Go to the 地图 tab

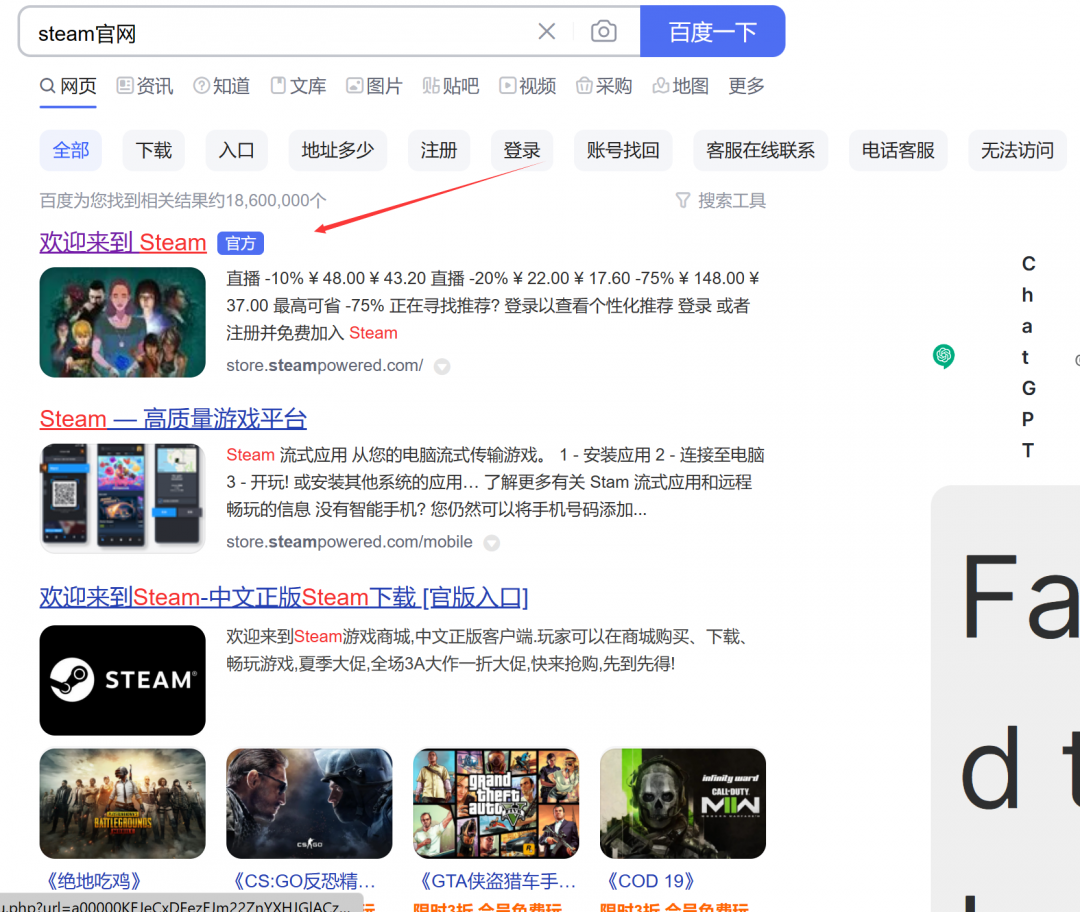tap(681, 86)
